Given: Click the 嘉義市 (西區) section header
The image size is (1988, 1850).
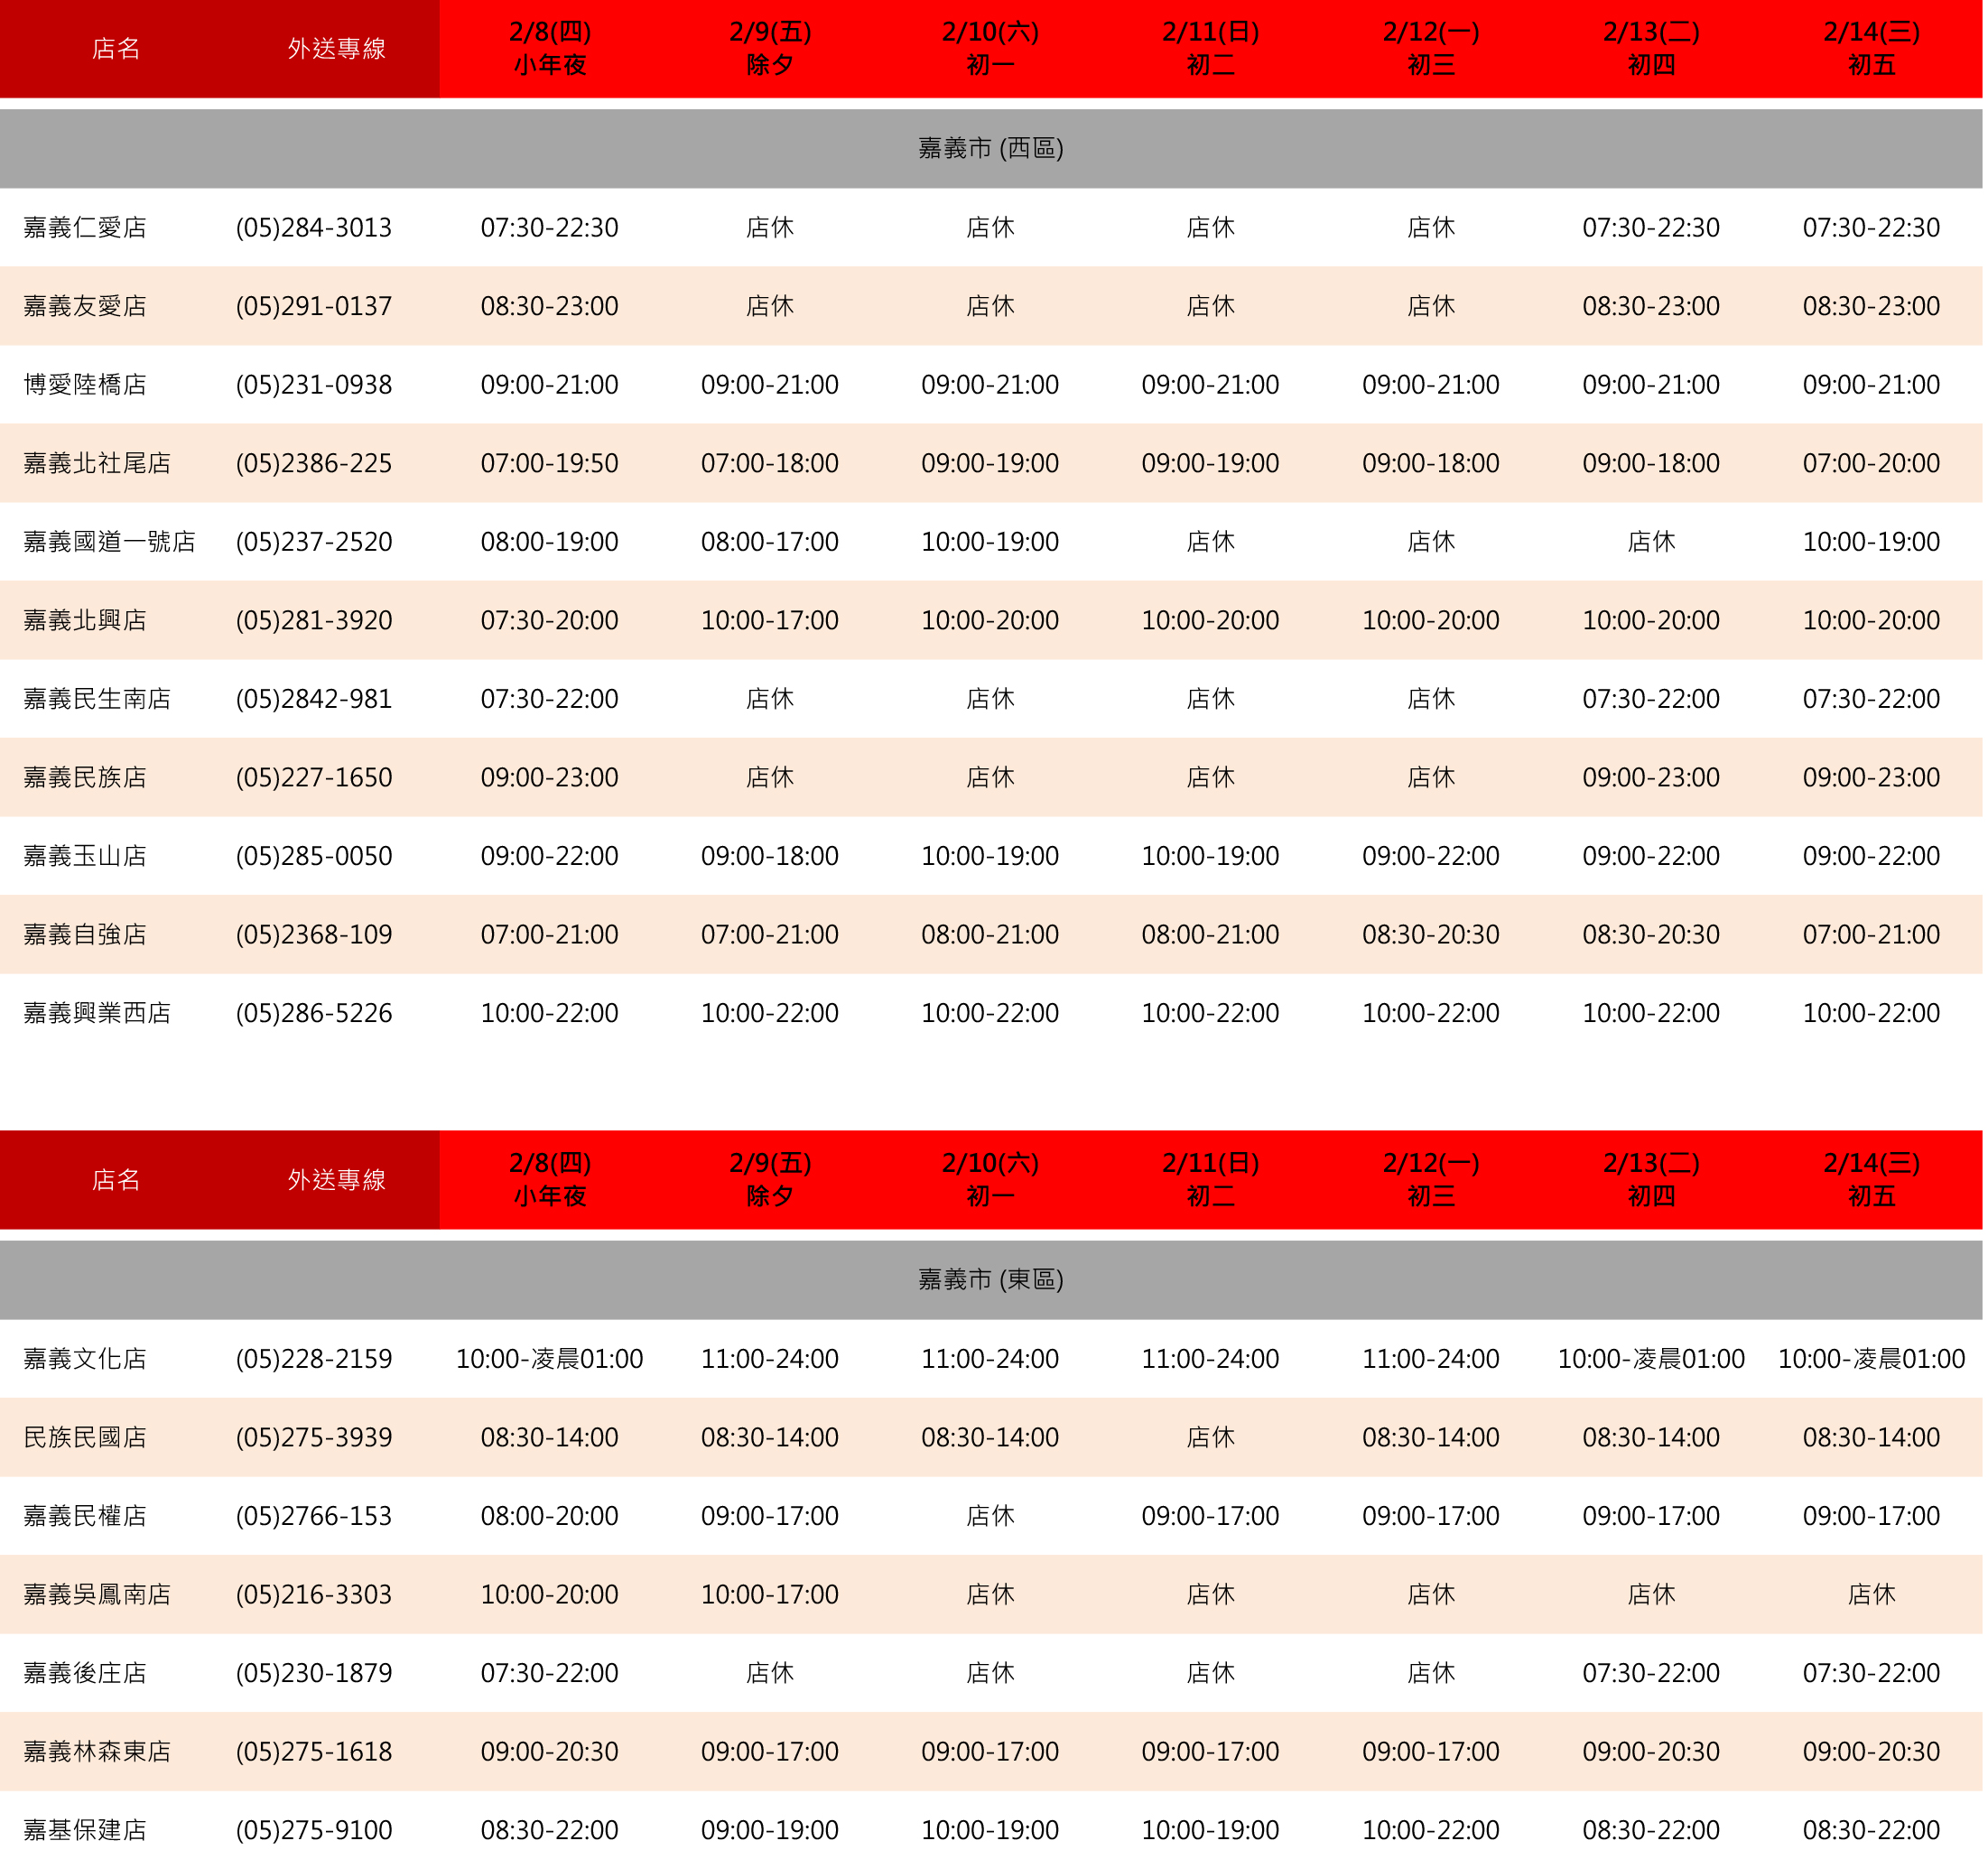Looking at the screenshot, I should (x=991, y=148).
